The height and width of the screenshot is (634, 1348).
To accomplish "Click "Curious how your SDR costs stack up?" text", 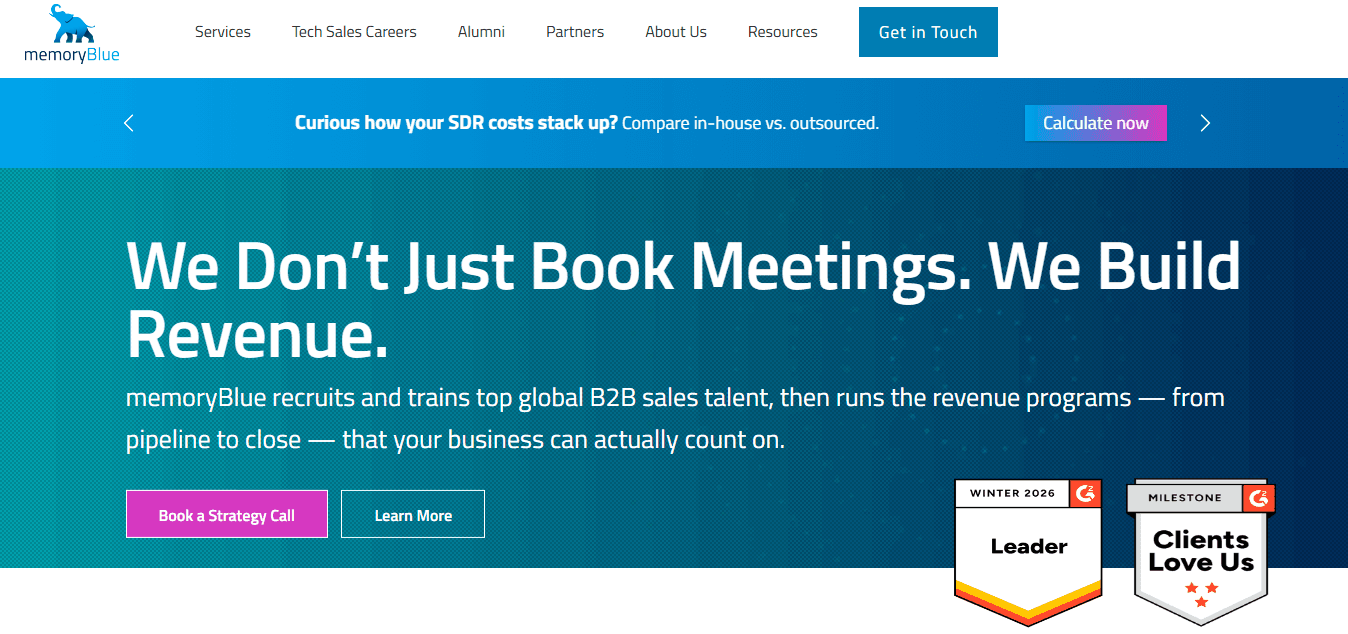I will click(456, 123).
